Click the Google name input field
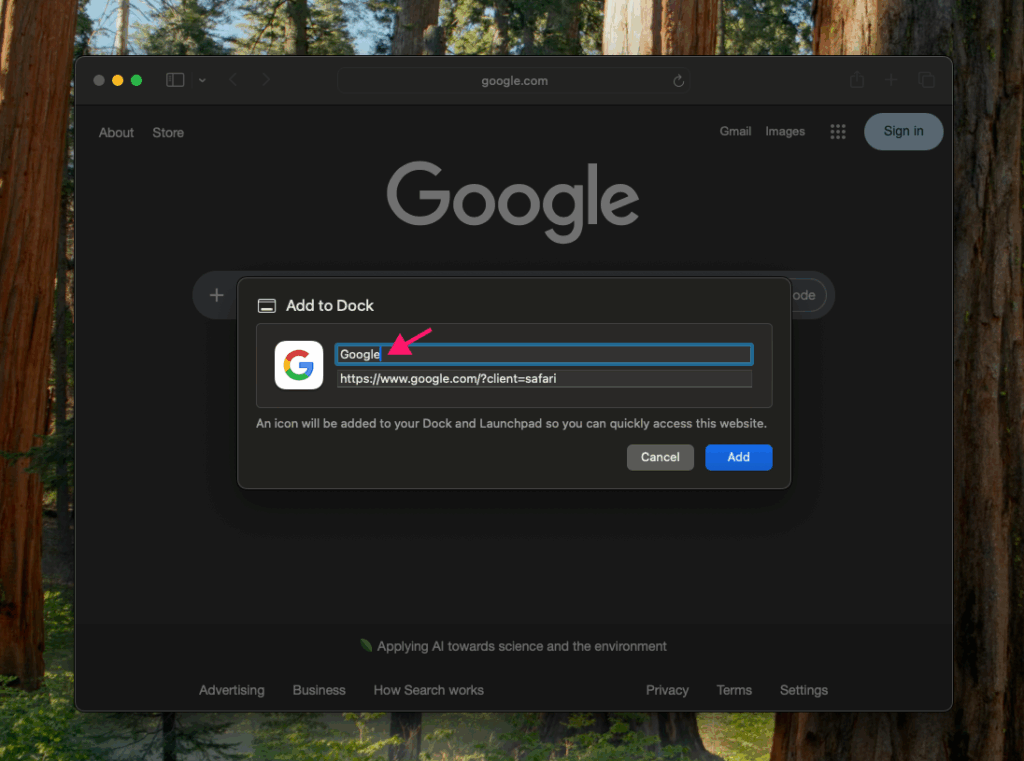Image resolution: width=1024 pixels, height=761 pixels. pos(544,354)
